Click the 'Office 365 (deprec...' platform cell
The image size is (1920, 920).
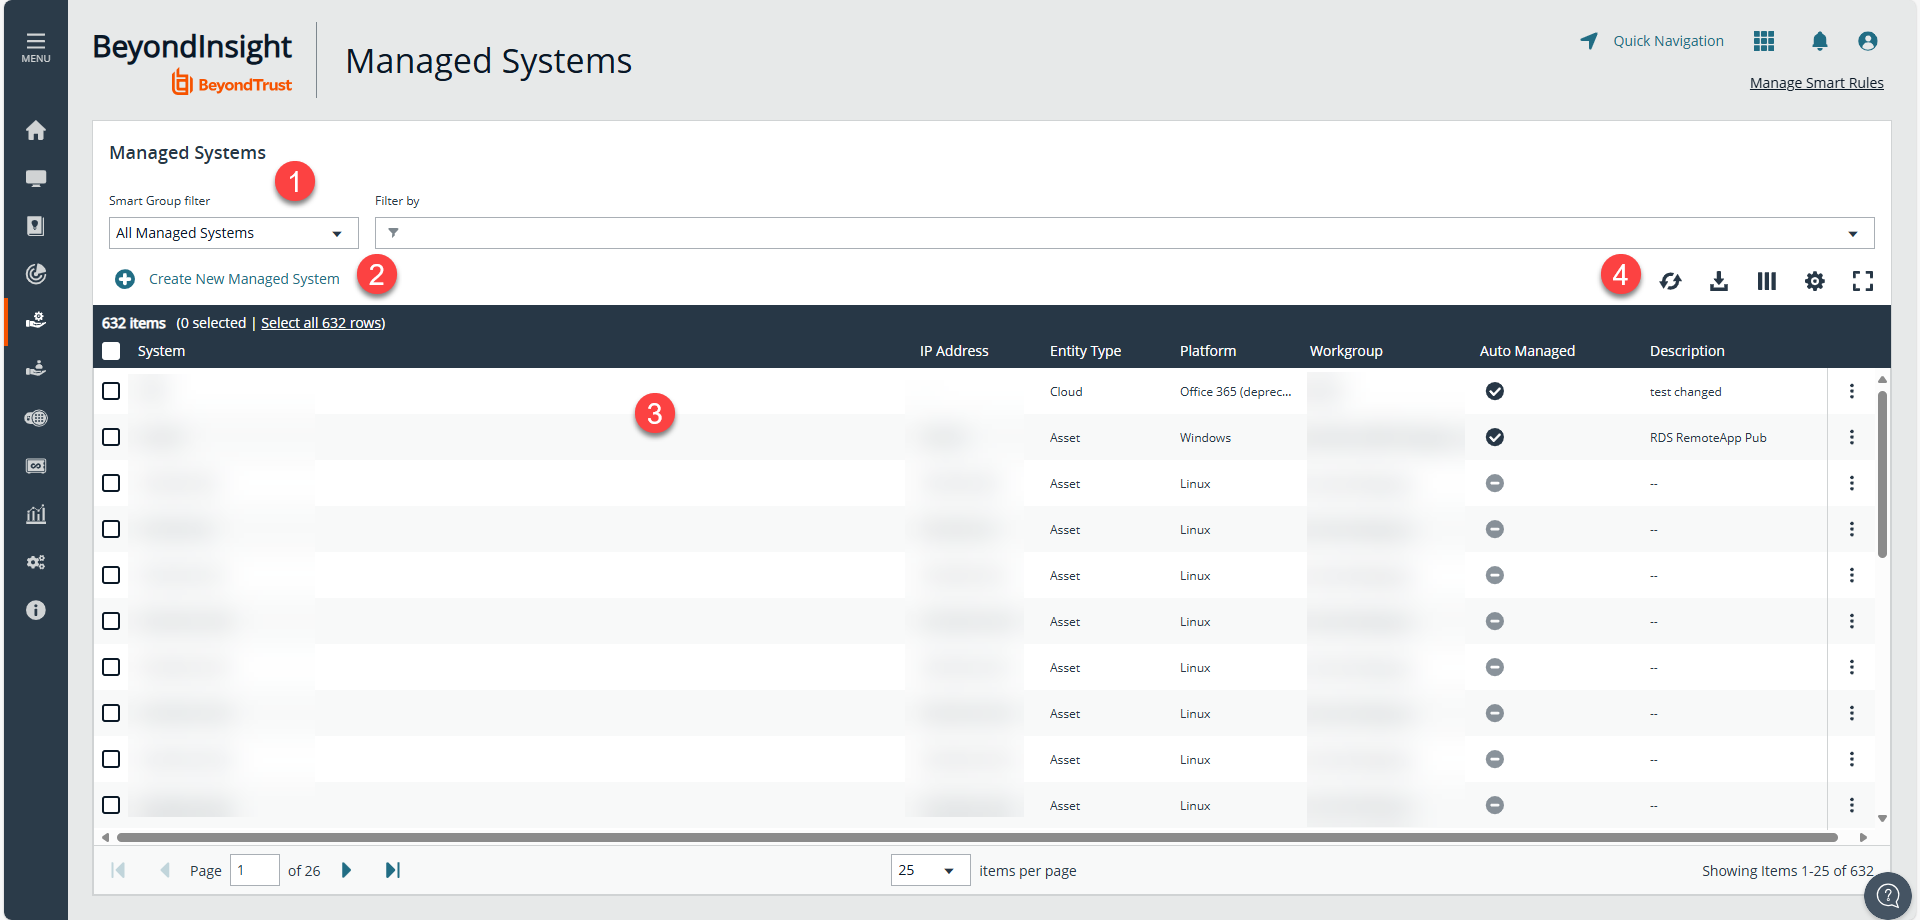[1236, 392]
